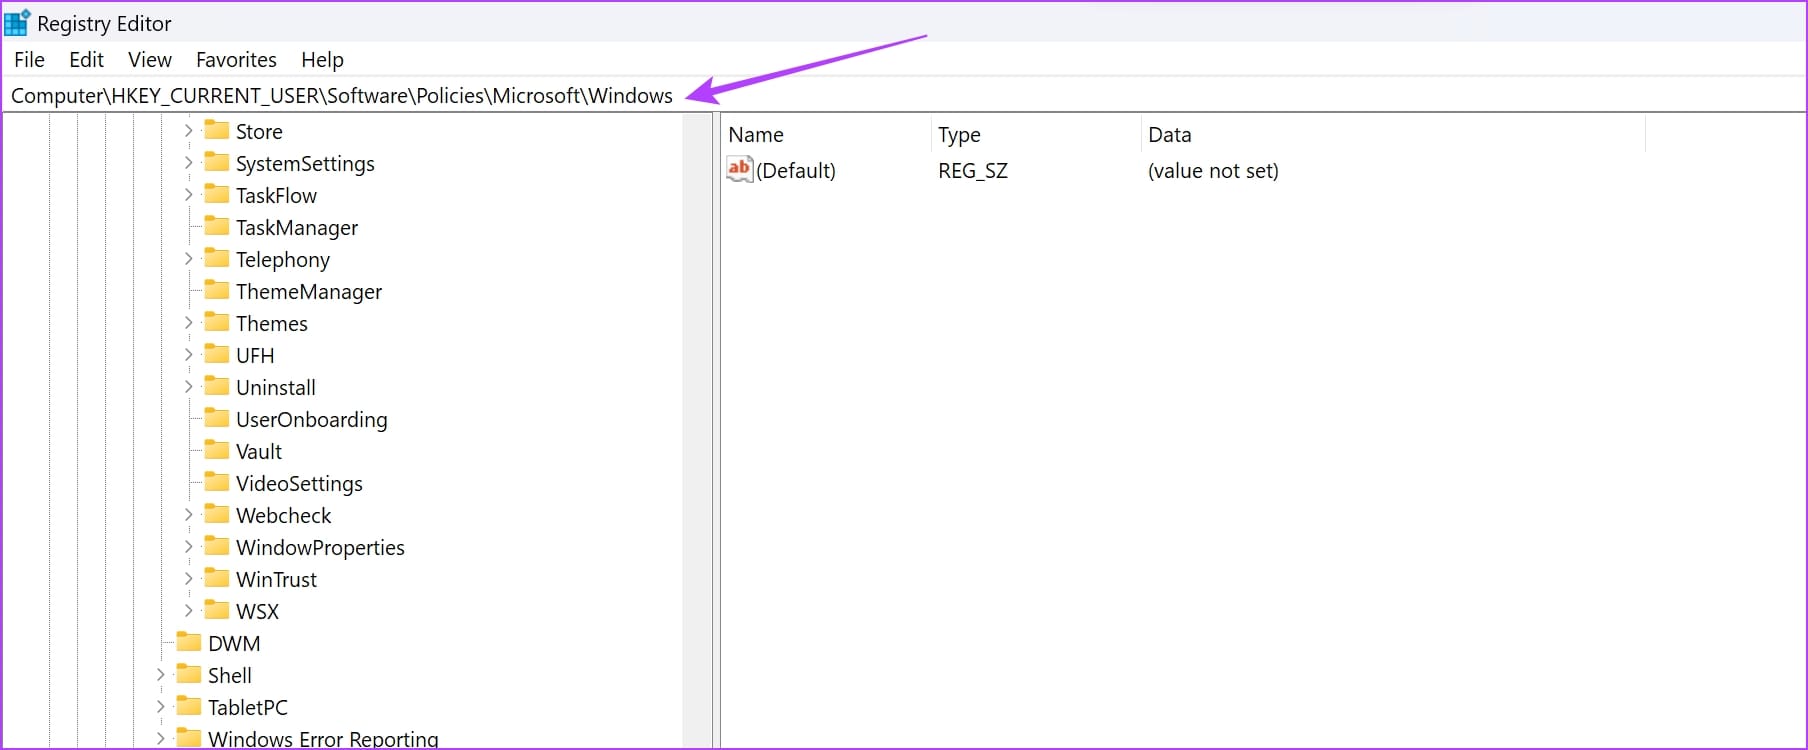Select the SystemSettings key label
This screenshot has height=750, width=1808.
305,164
